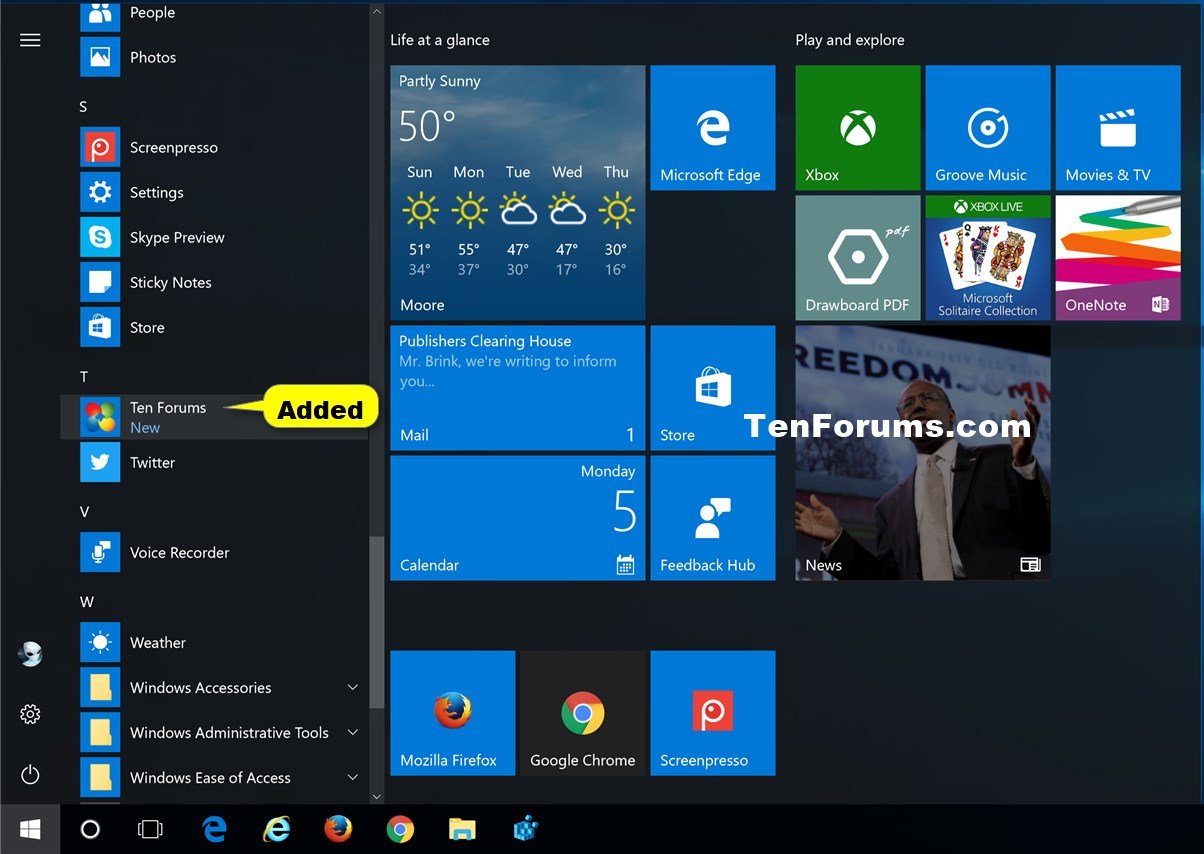The image size is (1204, 854).
Task: Open the Store tile
Action: pyautogui.click(x=713, y=388)
